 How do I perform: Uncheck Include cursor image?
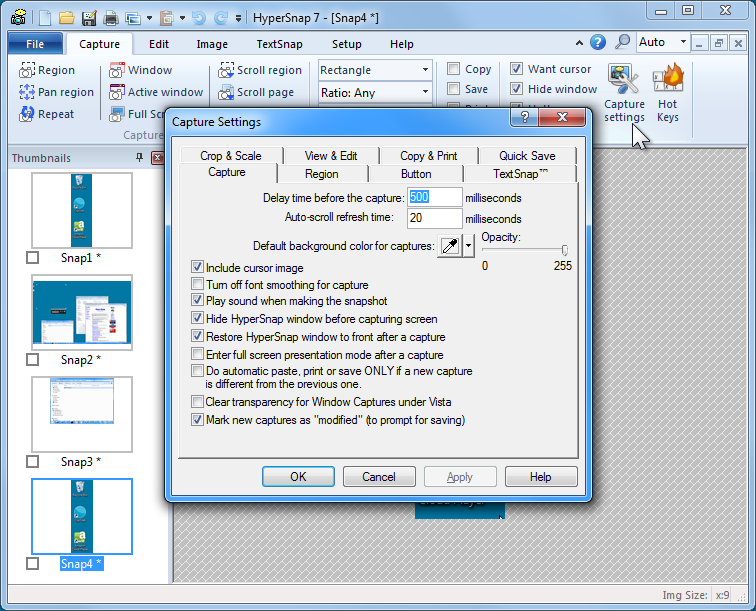tap(198, 268)
